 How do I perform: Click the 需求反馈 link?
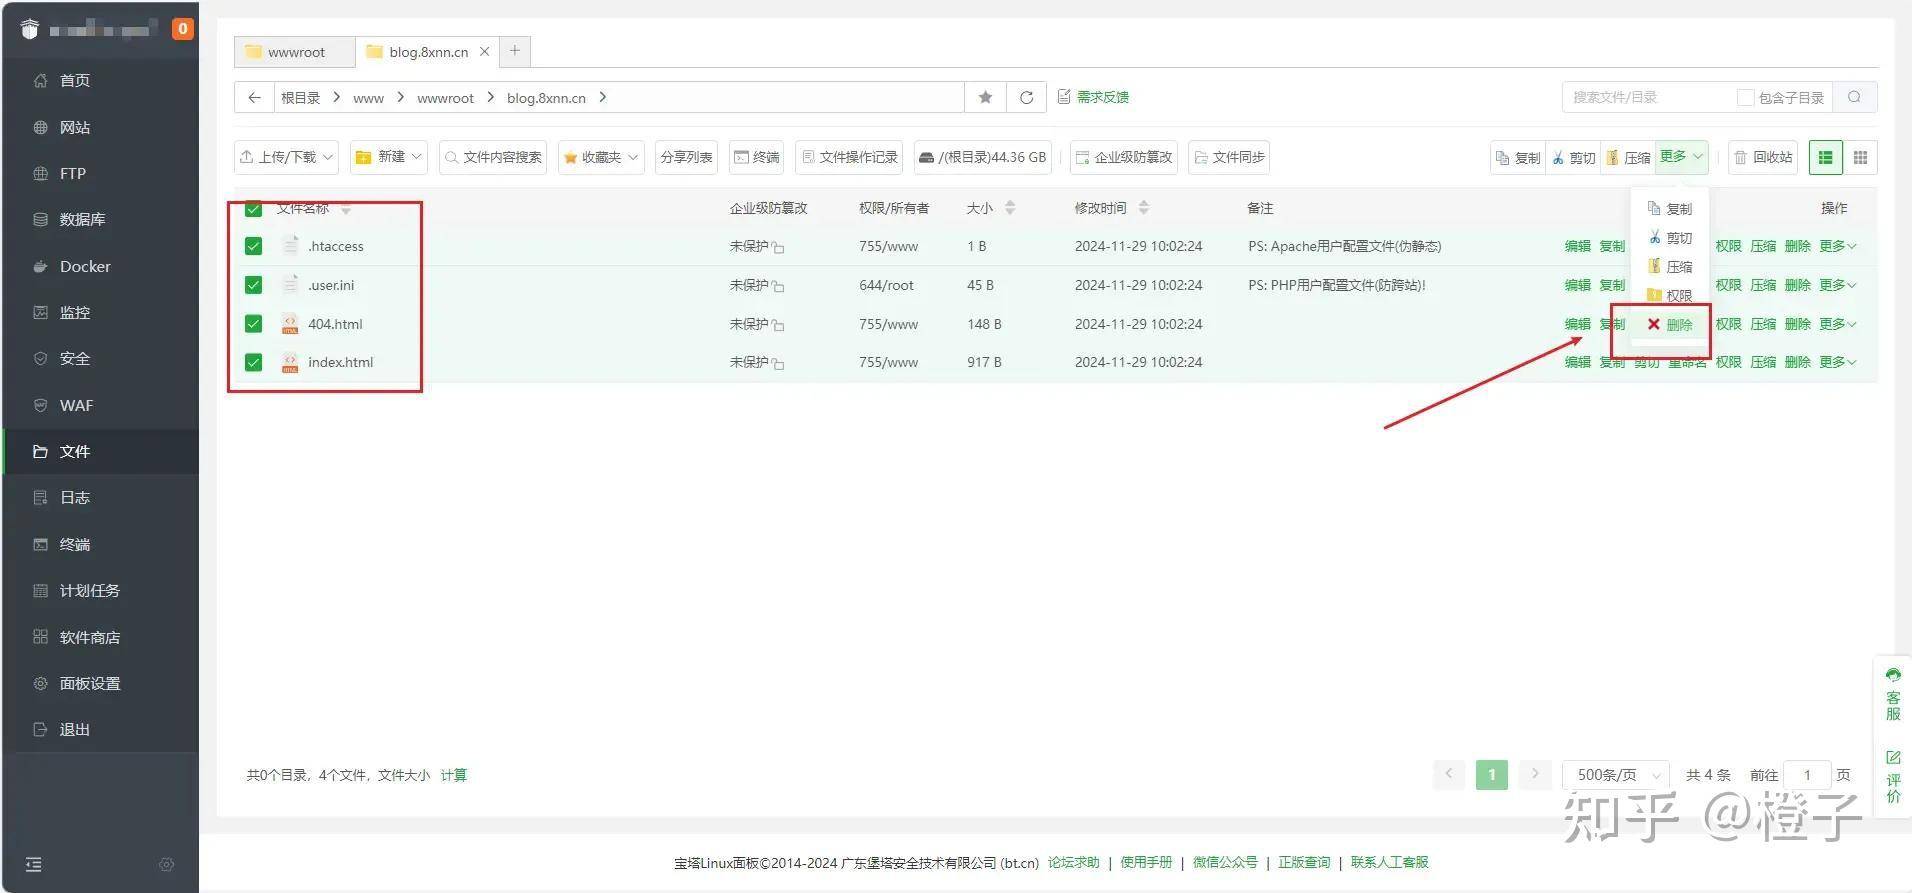click(x=1093, y=97)
